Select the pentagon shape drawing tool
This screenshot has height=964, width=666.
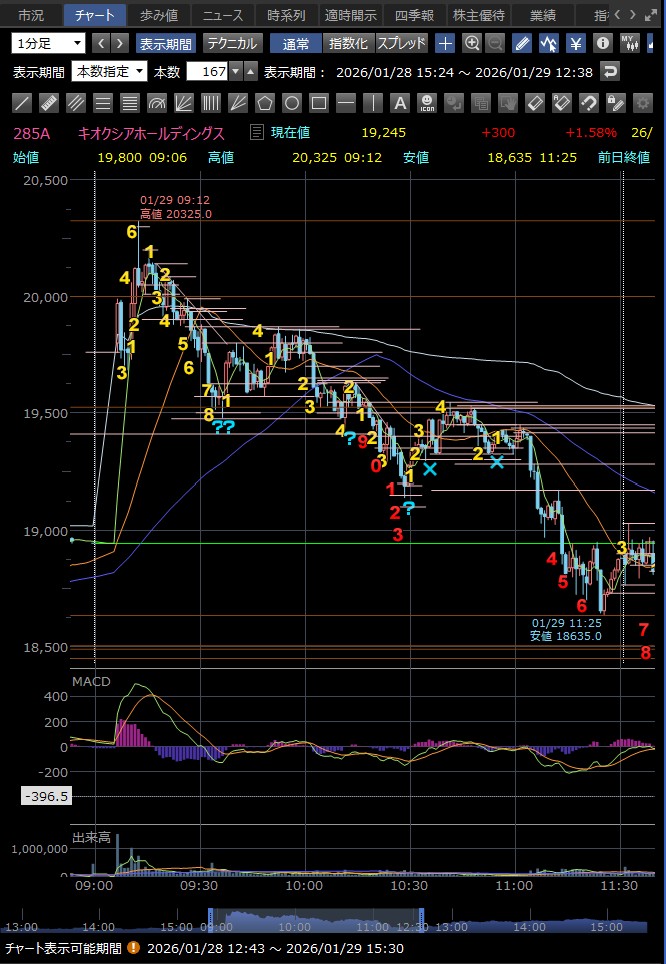click(x=264, y=103)
